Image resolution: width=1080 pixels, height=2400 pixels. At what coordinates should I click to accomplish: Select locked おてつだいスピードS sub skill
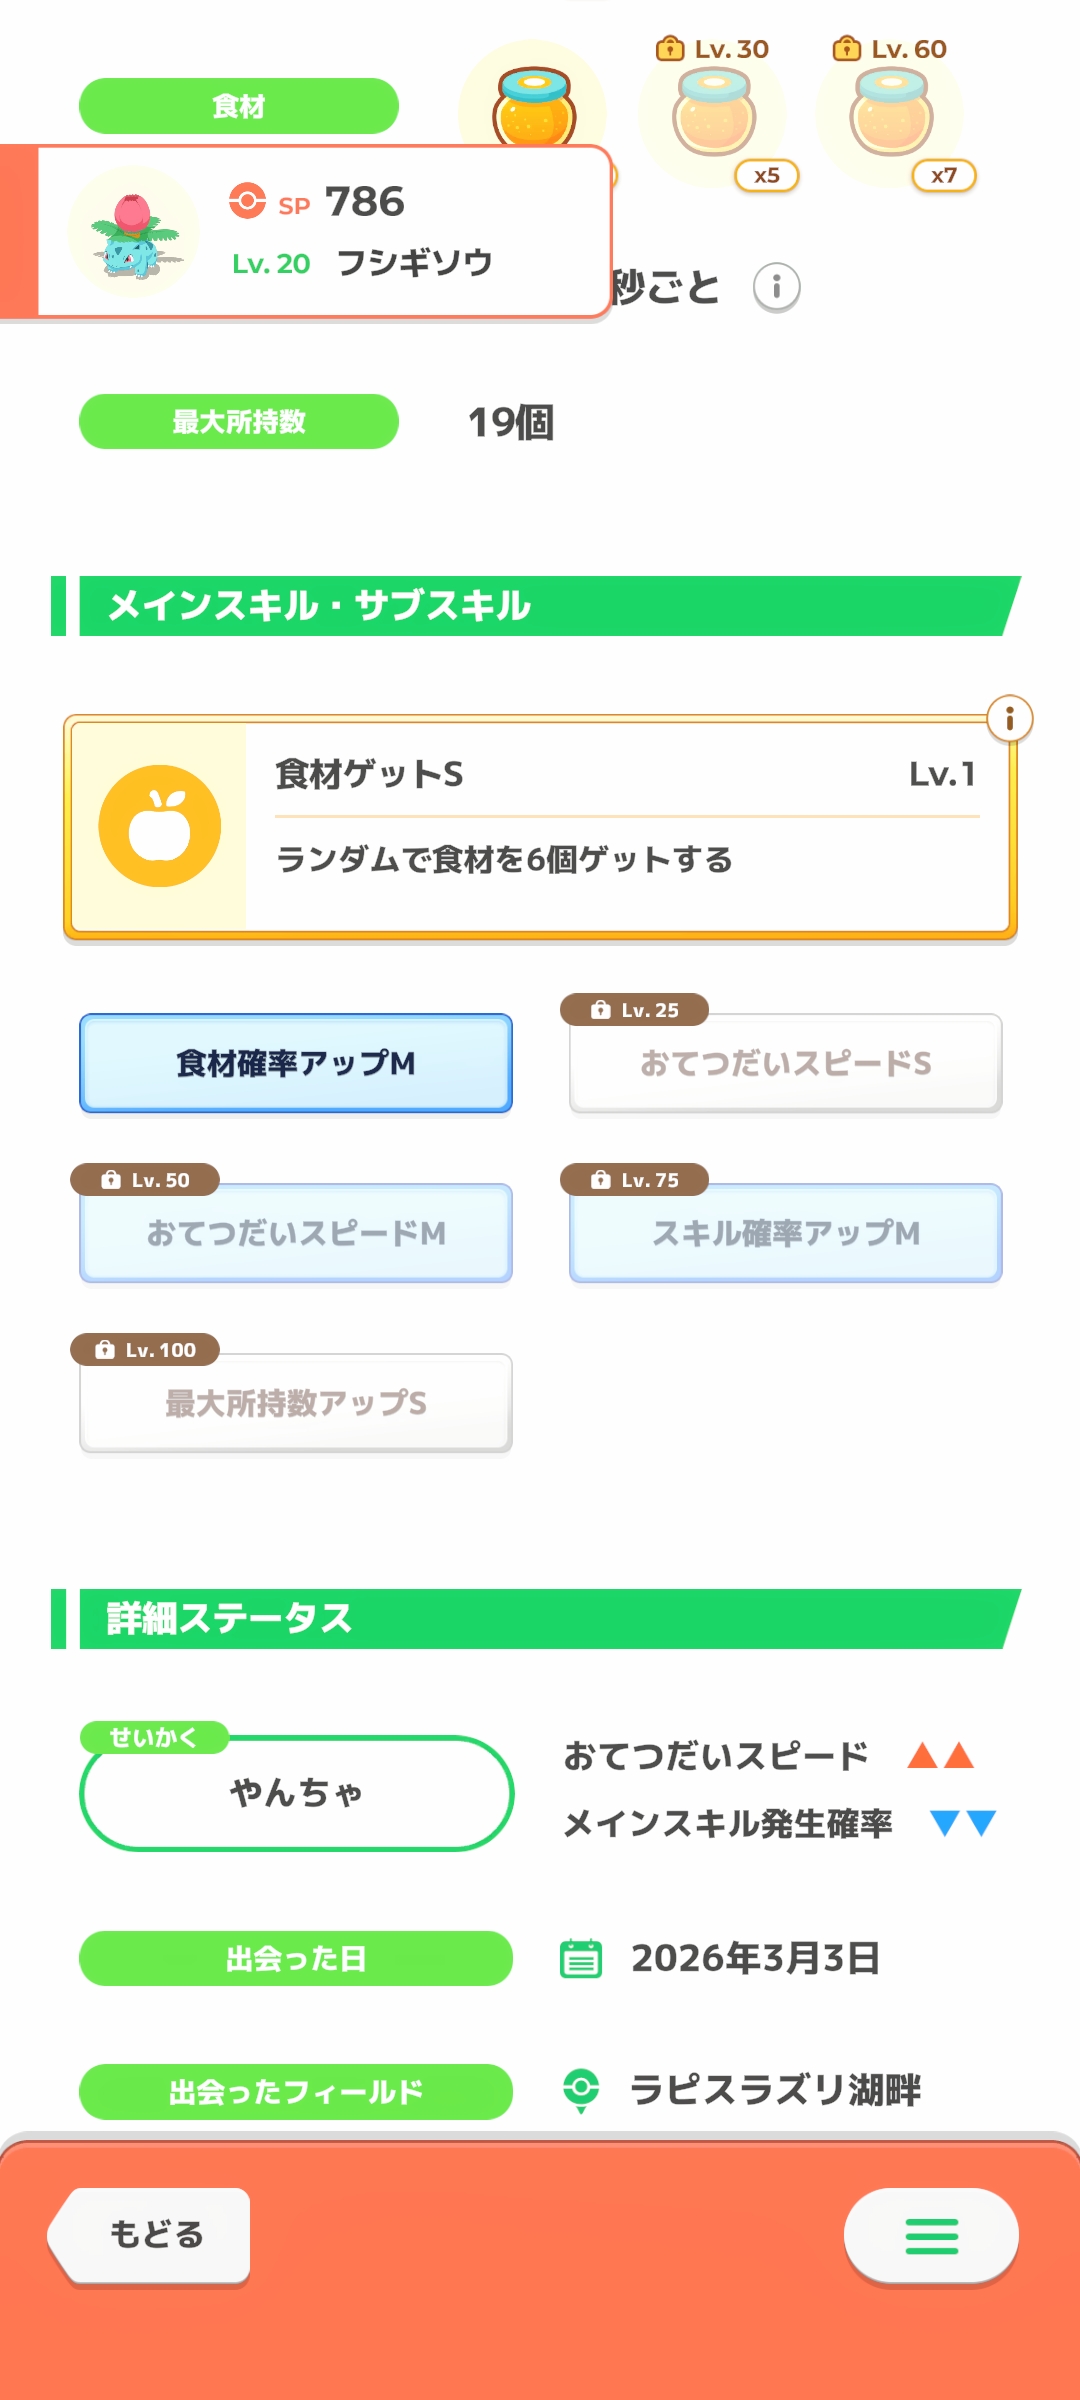point(786,1063)
